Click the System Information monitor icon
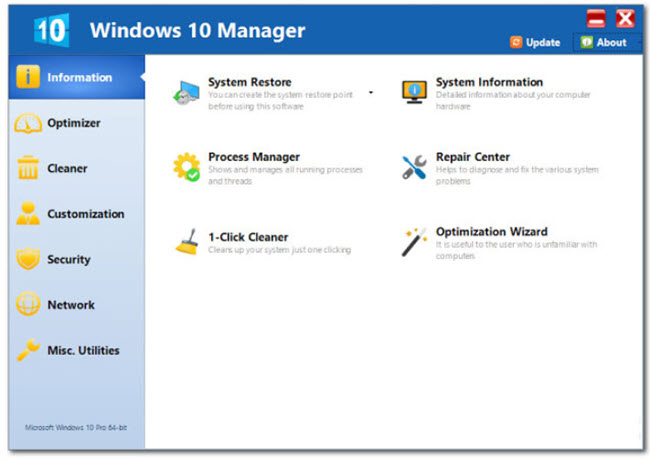Viewport: 650px width, 460px height. (414, 91)
